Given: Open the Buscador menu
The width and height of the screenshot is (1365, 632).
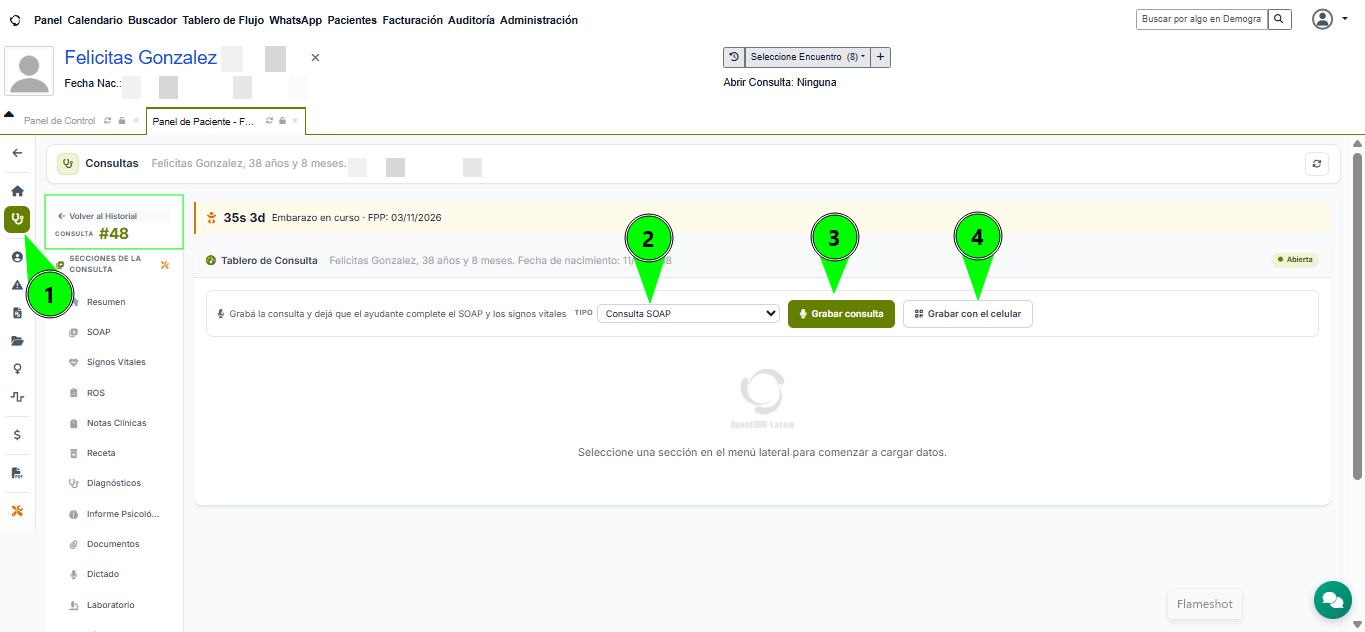Looking at the screenshot, I should 152,20.
